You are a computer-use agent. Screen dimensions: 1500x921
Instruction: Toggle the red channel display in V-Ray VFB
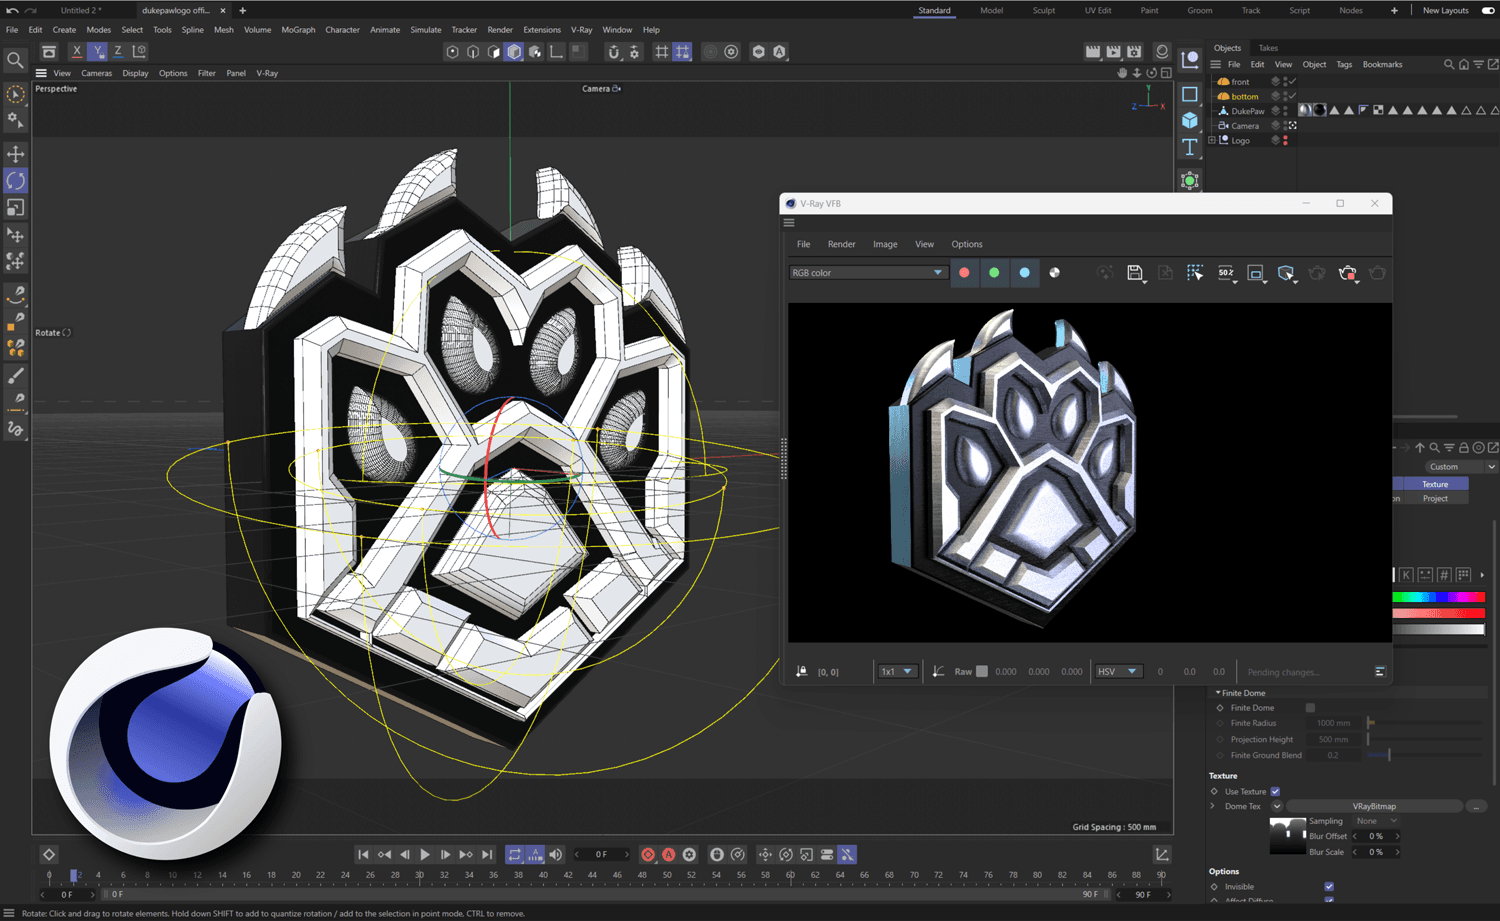point(964,272)
